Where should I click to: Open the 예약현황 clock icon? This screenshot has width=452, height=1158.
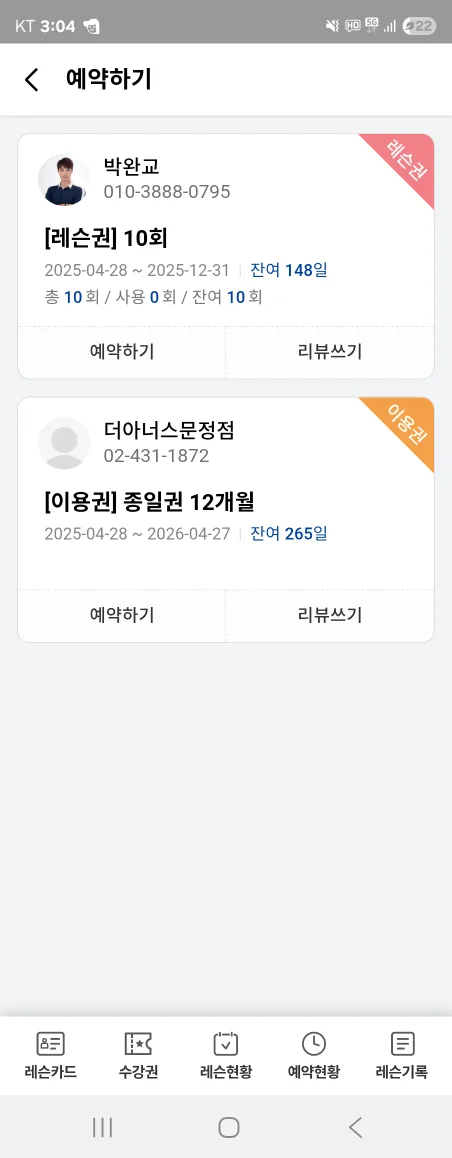[x=314, y=1044]
